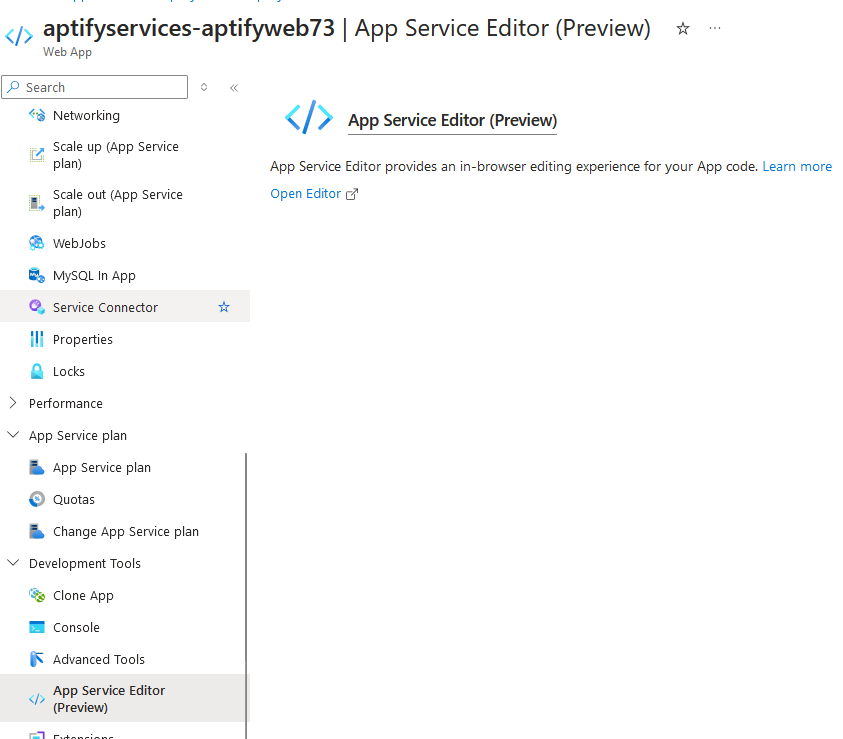This screenshot has width=843, height=739.
Task: Collapse the sidebar menu with double chevron
Action: [x=234, y=88]
